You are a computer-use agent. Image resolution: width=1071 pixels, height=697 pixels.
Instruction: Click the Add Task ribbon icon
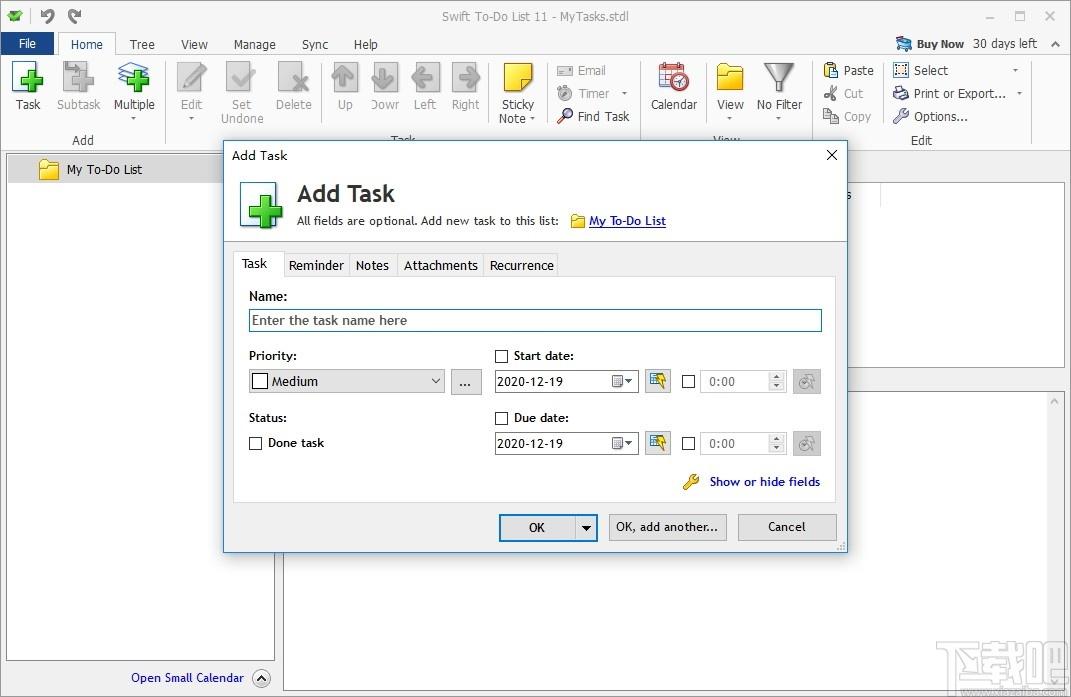[28, 77]
